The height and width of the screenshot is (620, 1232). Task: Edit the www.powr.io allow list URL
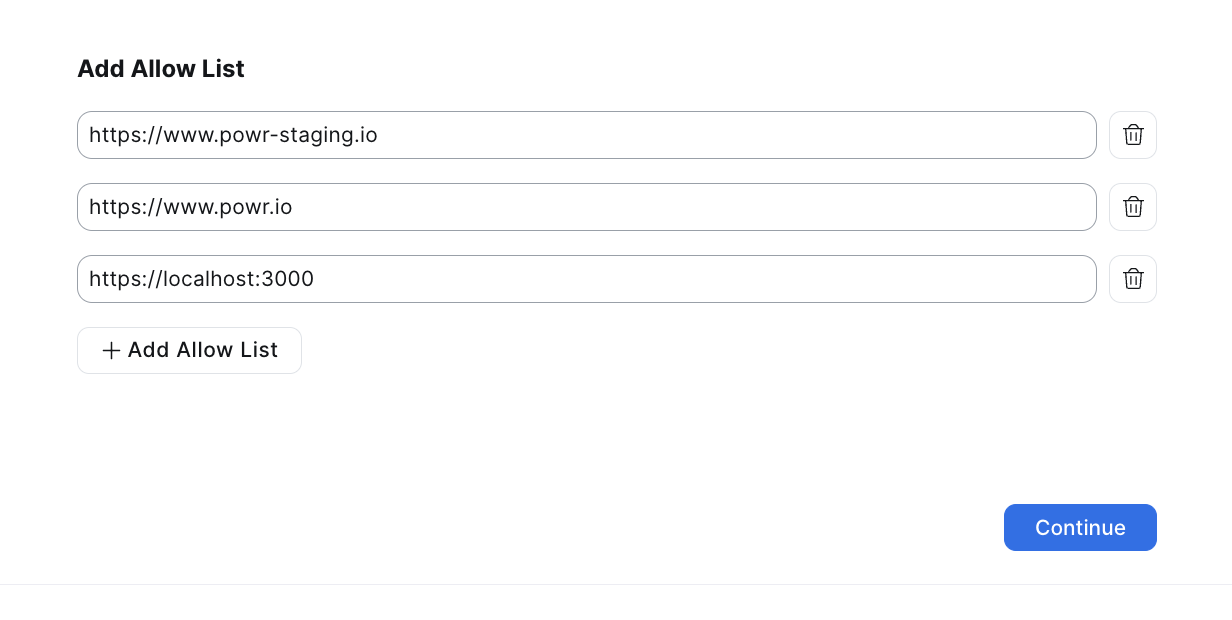586,207
